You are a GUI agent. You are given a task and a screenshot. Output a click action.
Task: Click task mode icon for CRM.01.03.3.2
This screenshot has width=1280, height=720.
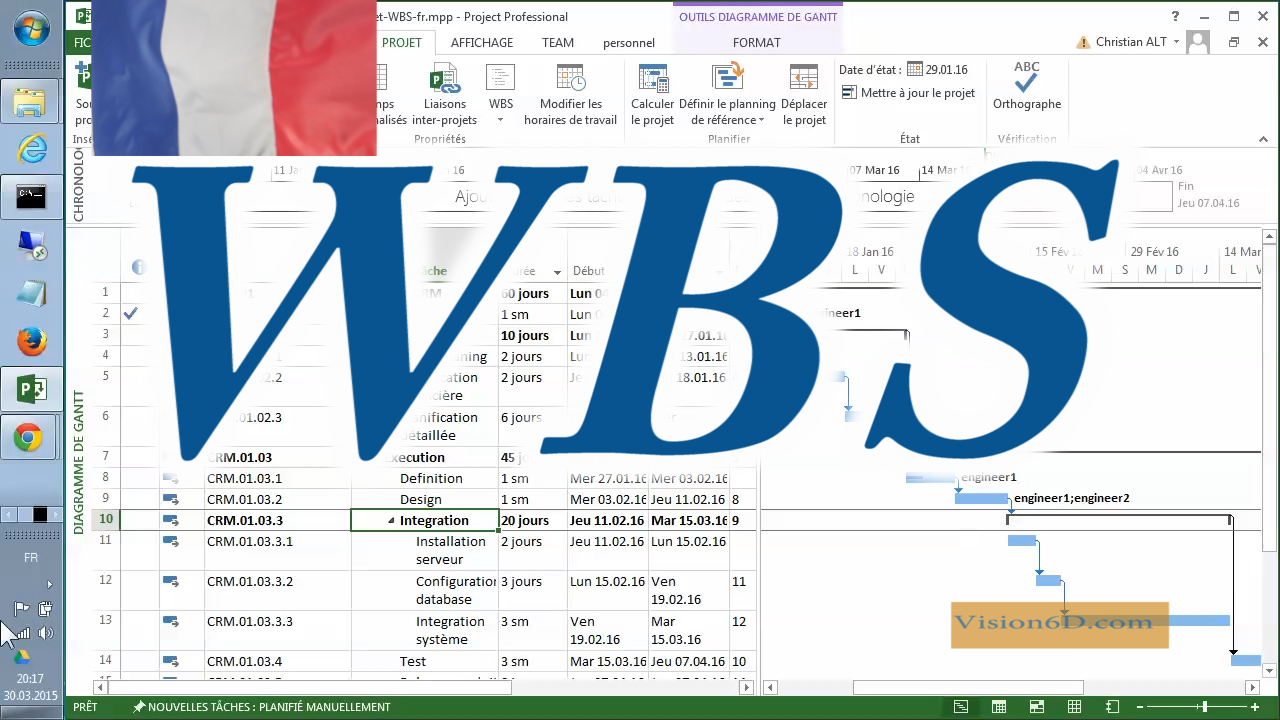click(x=170, y=581)
